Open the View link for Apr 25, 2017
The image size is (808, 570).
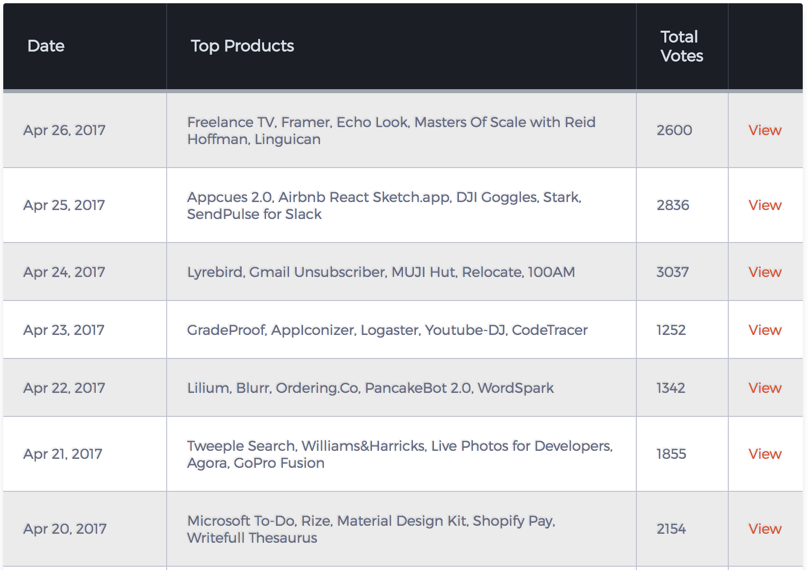(765, 205)
